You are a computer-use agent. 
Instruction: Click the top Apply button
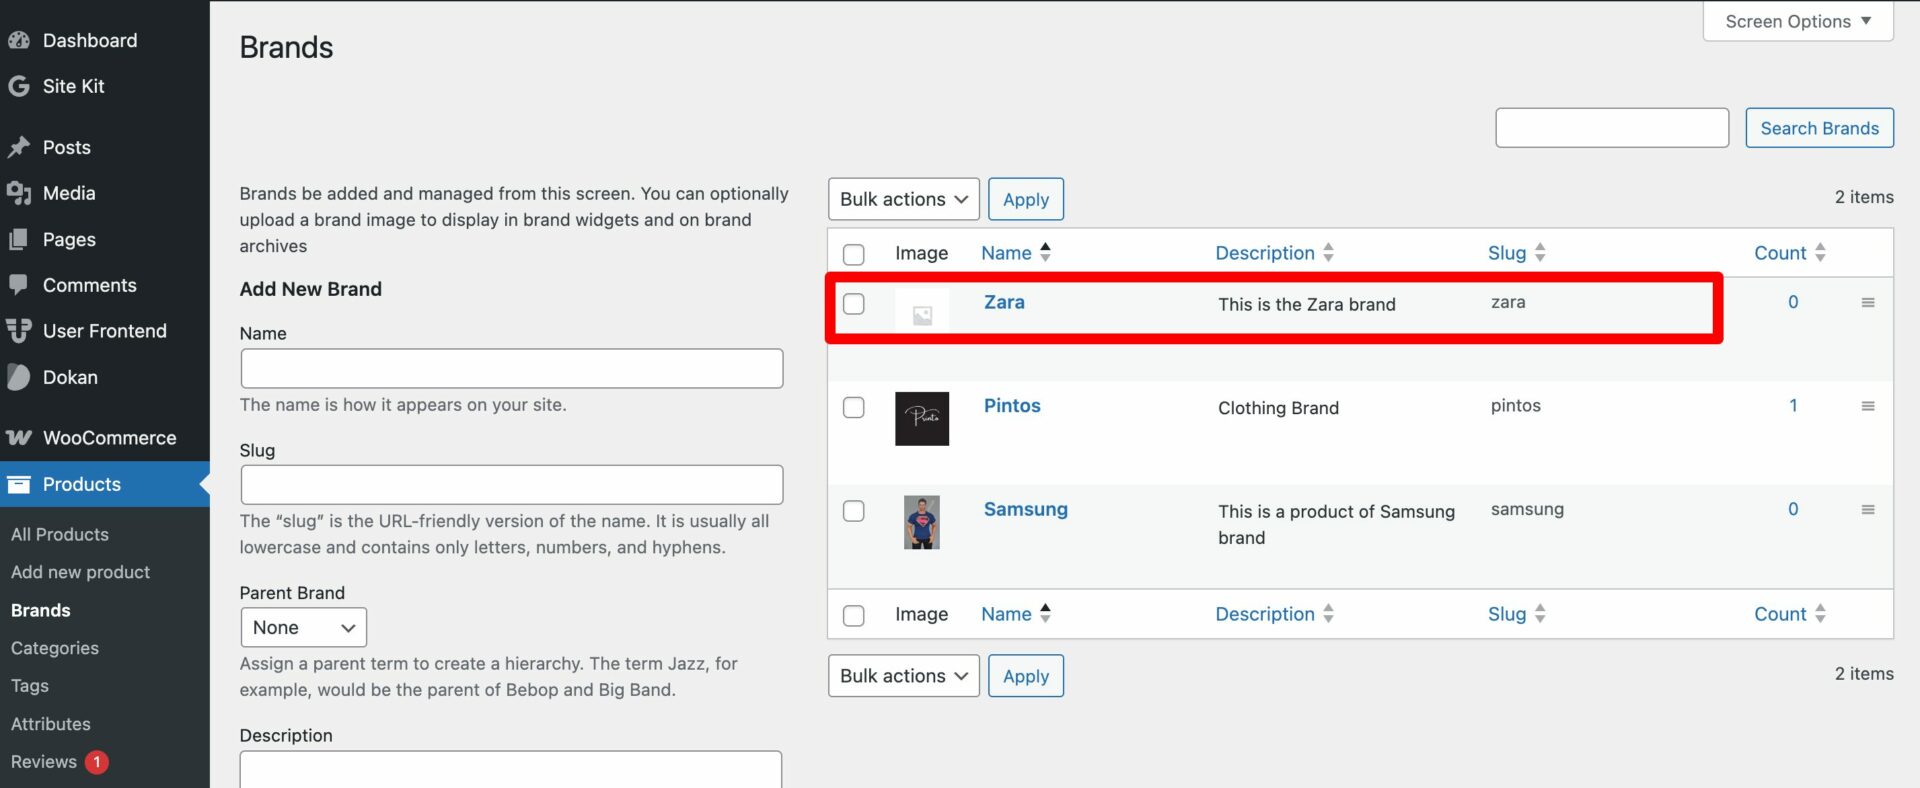tap(1026, 199)
